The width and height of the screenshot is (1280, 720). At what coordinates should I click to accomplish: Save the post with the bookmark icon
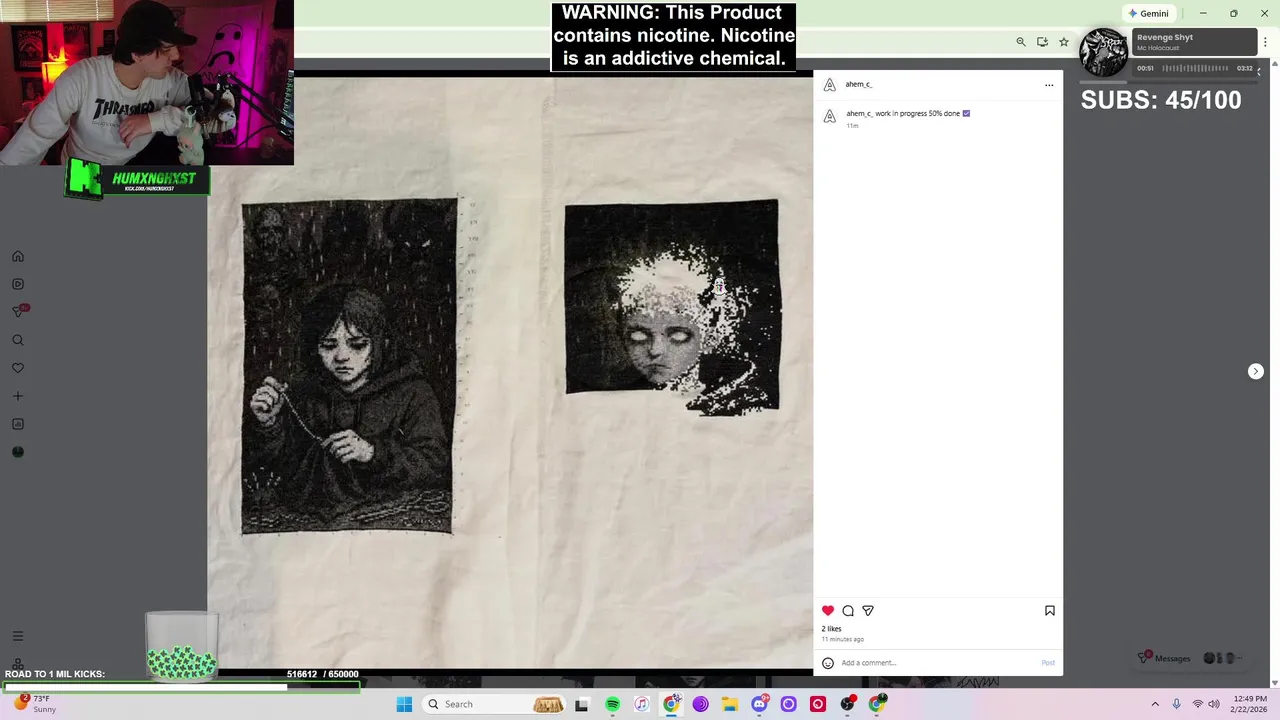[x=1050, y=610]
